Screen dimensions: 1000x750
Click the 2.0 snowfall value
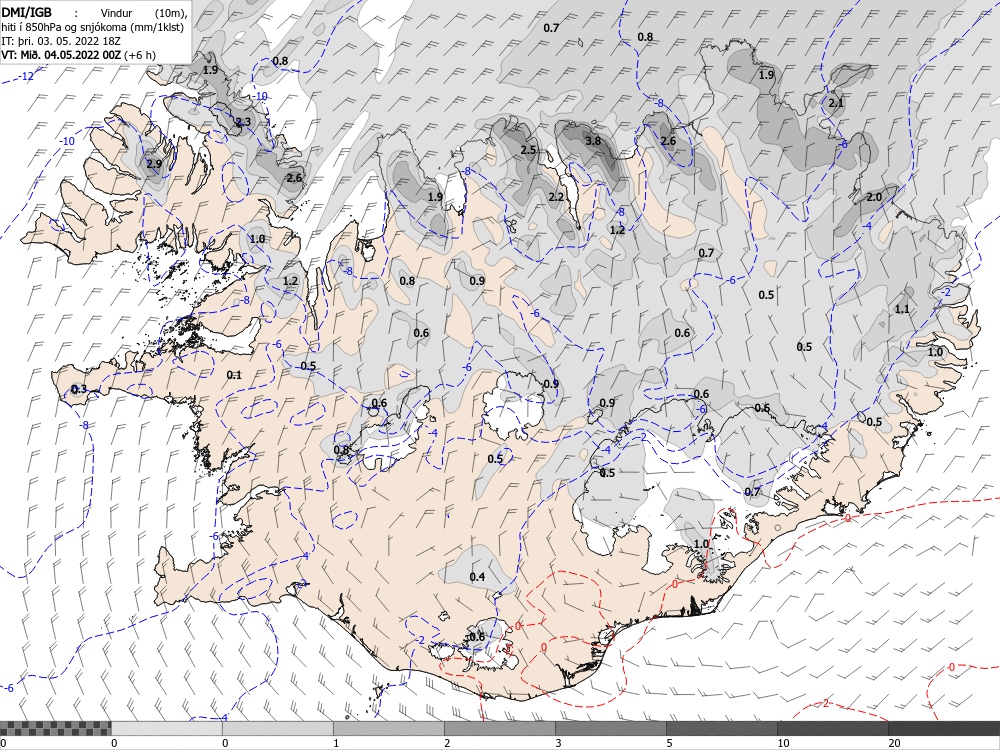point(874,197)
